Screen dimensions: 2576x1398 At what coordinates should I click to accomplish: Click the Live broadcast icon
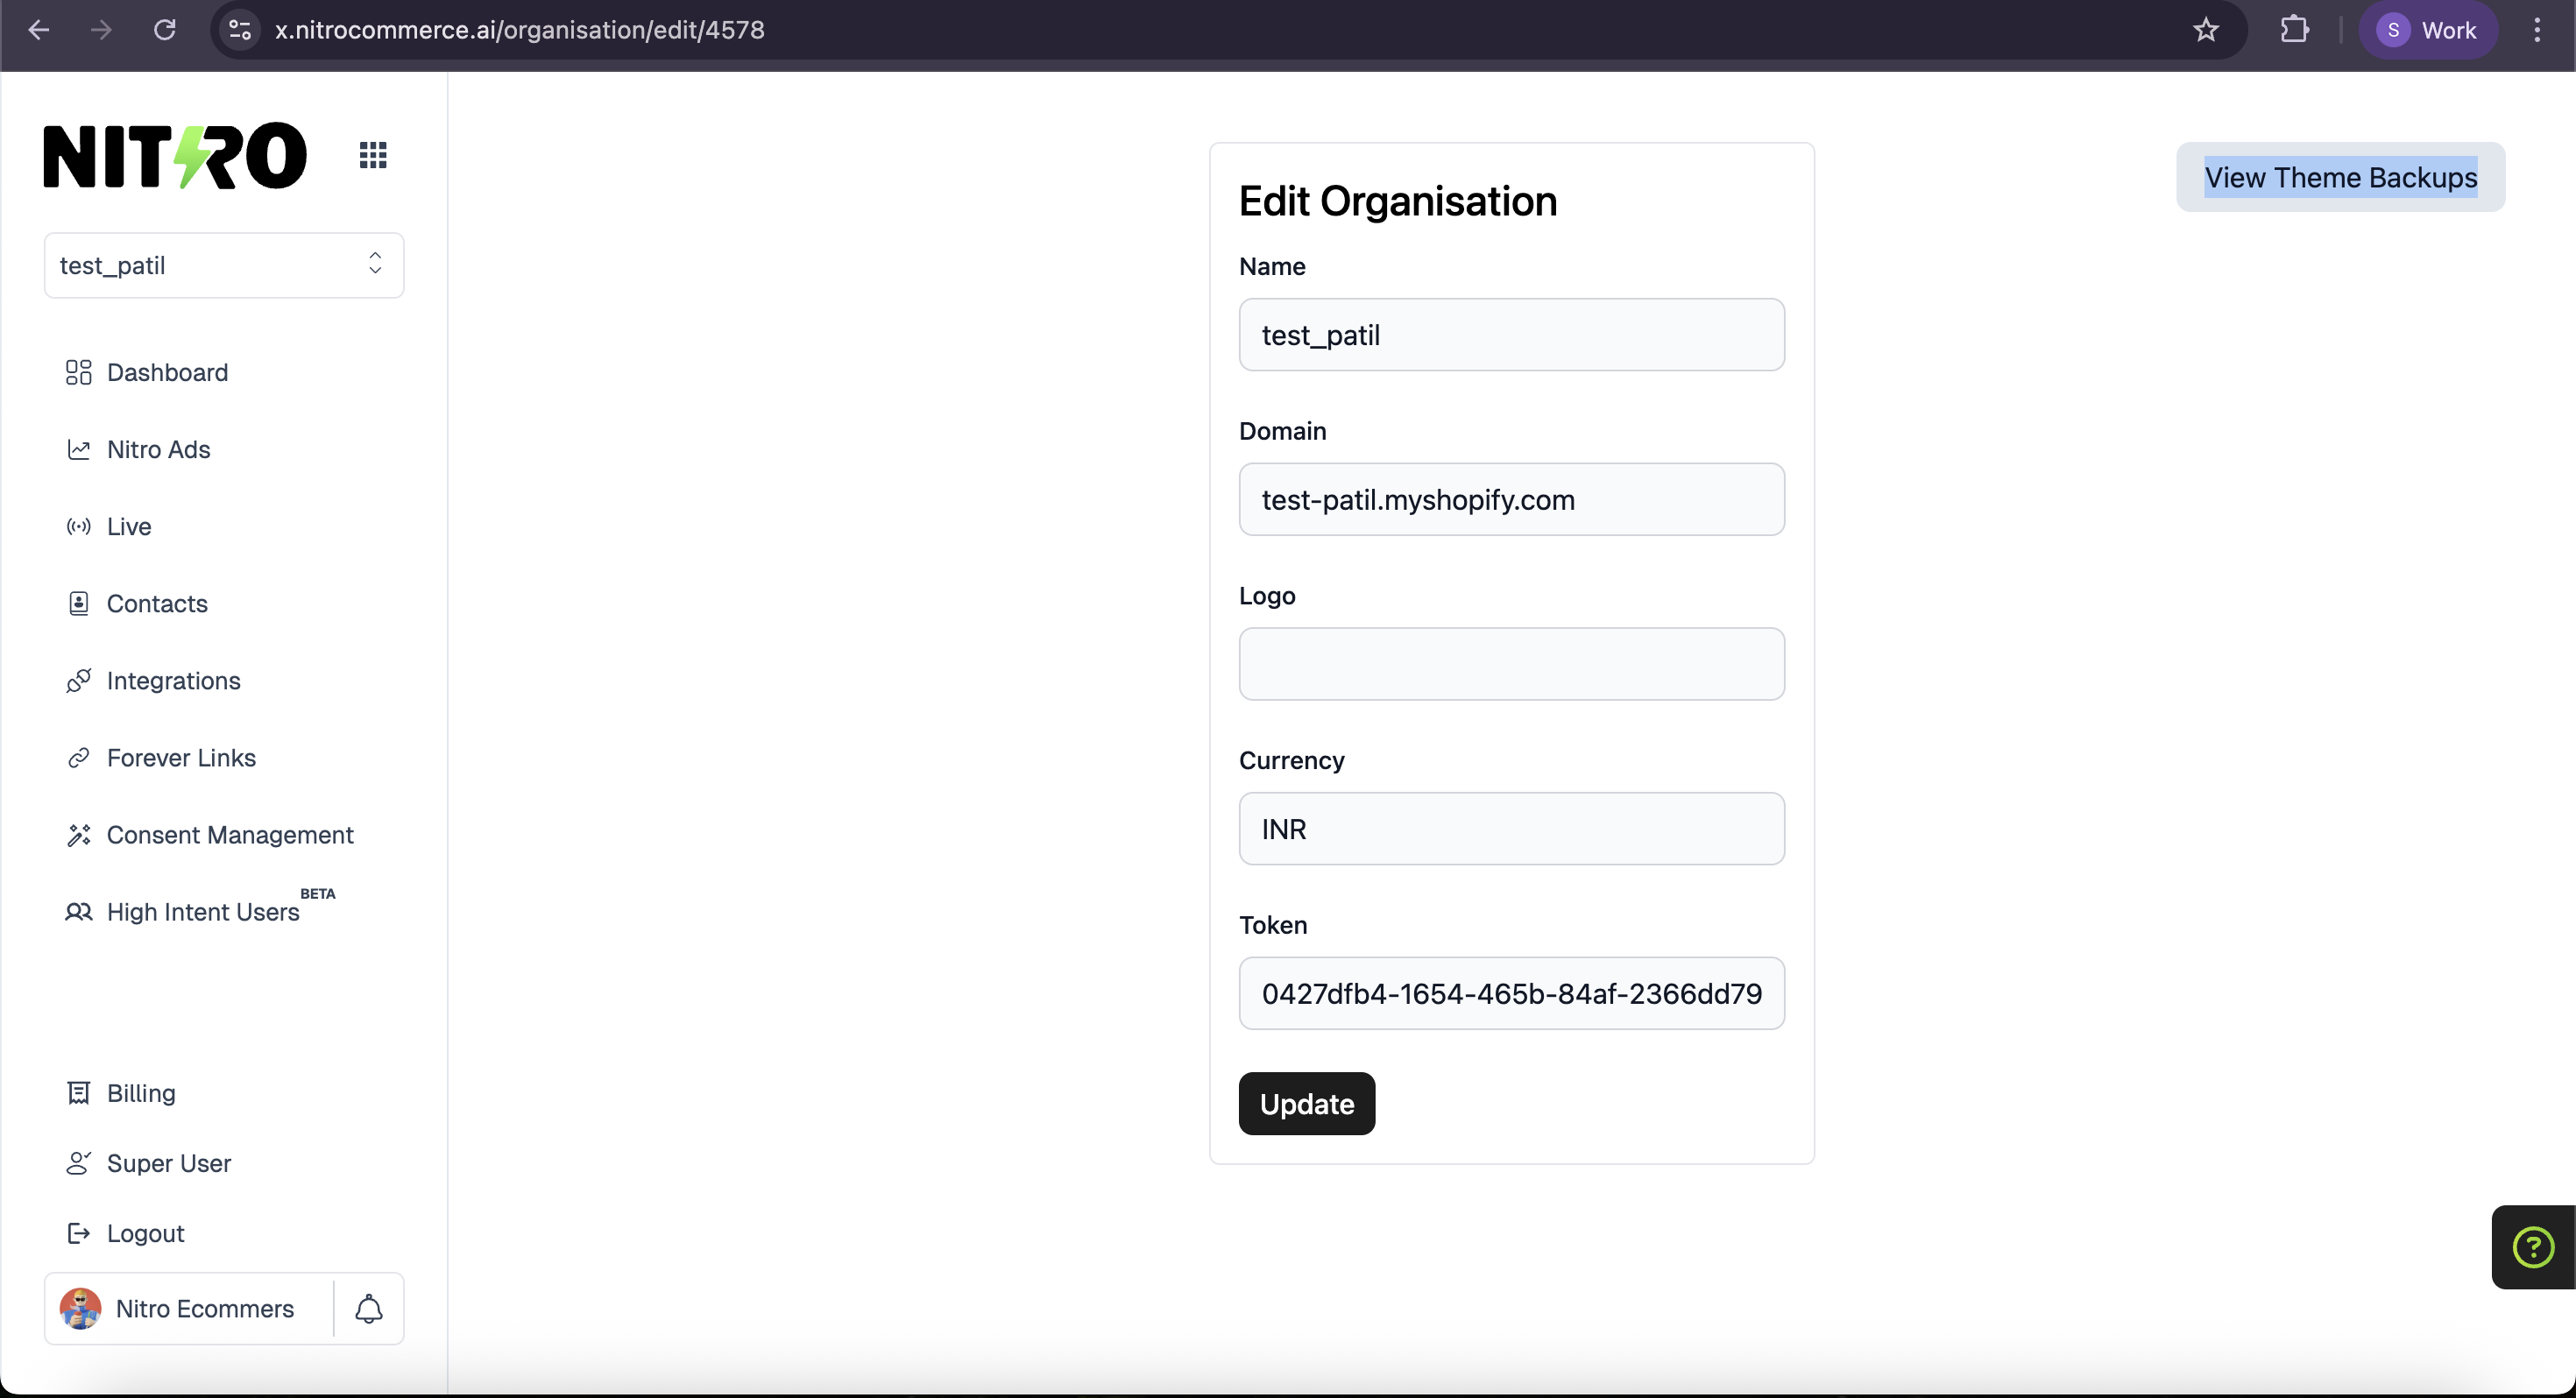pos(80,526)
